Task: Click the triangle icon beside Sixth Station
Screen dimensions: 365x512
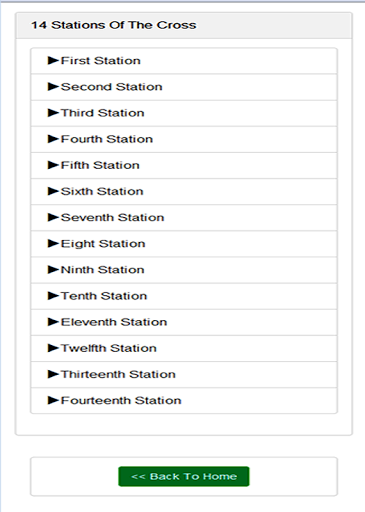Action: point(53,191)
